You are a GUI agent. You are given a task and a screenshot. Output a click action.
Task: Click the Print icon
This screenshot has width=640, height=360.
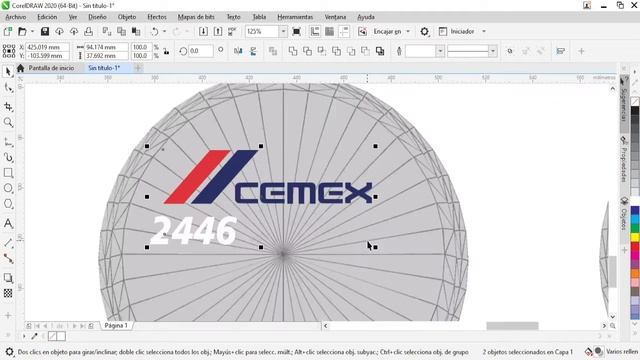pos(89,31)
